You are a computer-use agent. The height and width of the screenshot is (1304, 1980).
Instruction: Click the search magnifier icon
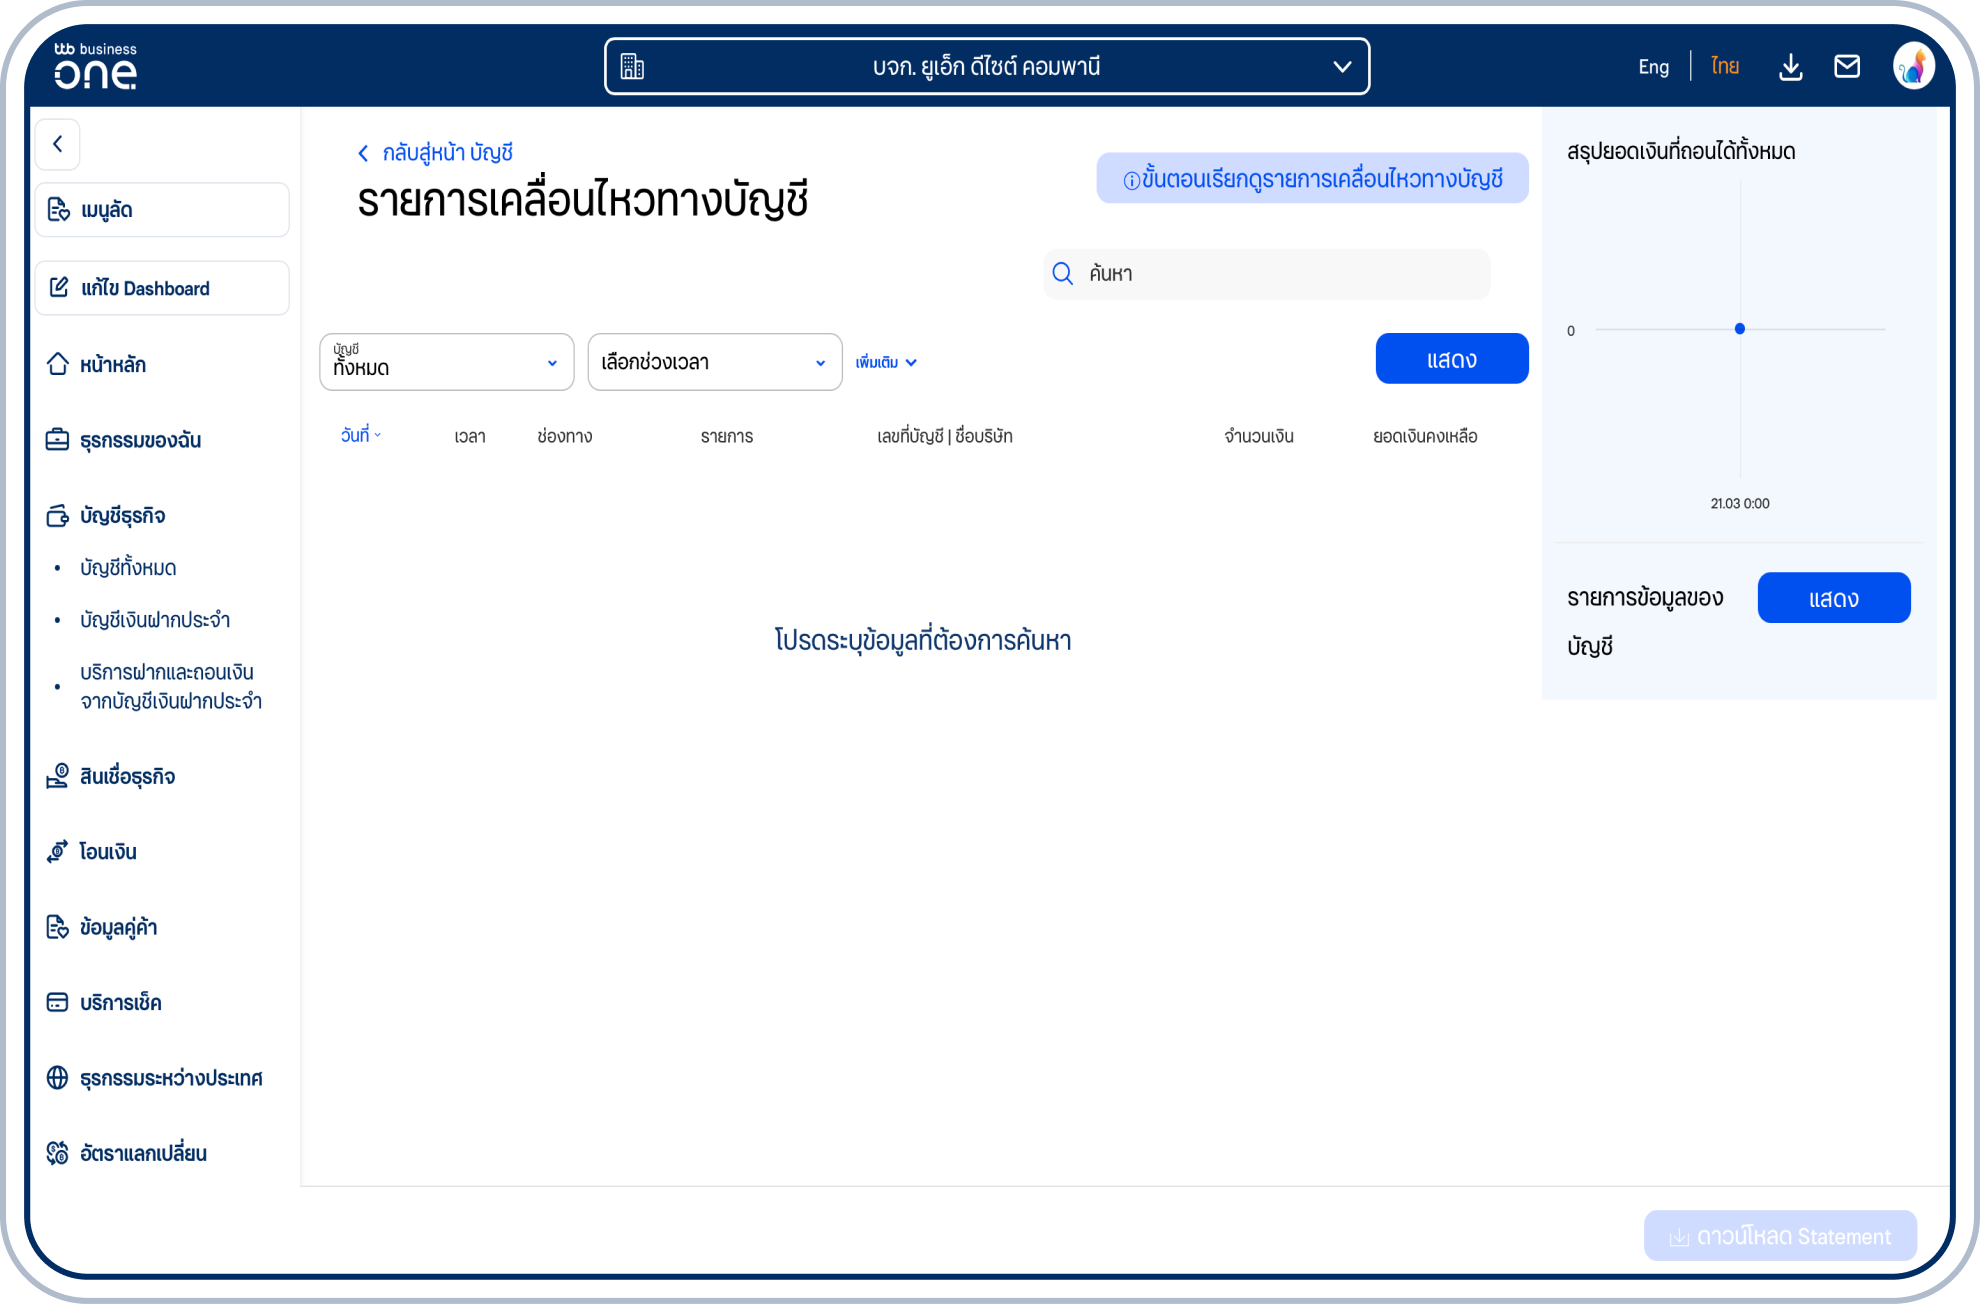tap(1063, 274)
